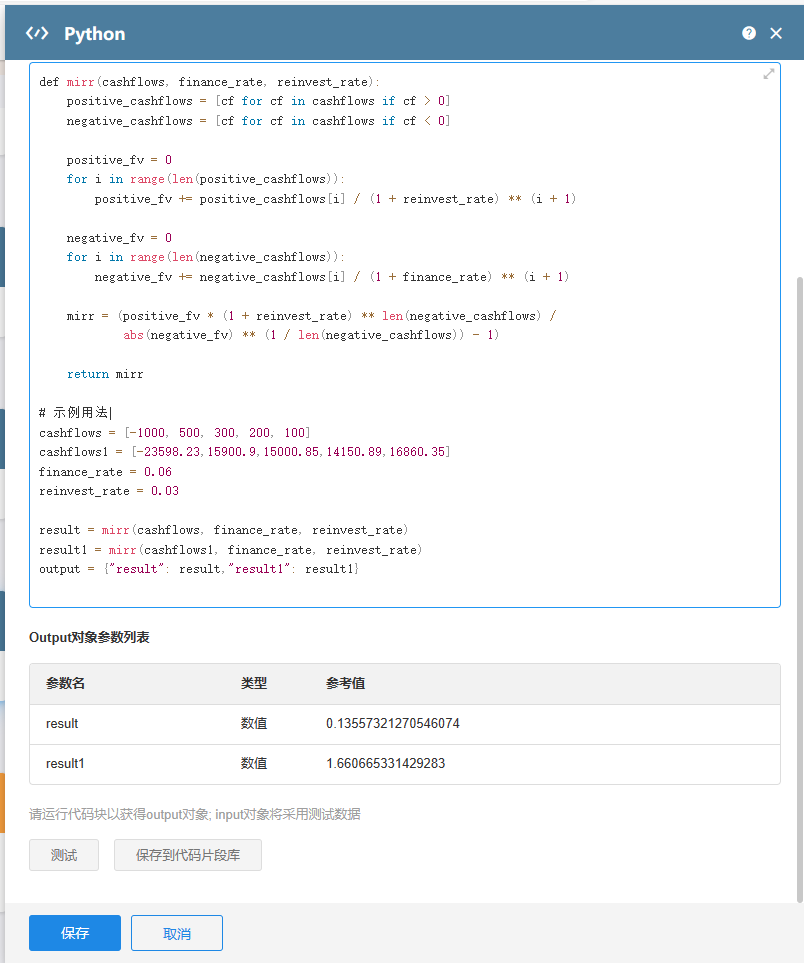
Task: Click the code </> icon in the header
Action: [39, 33]
